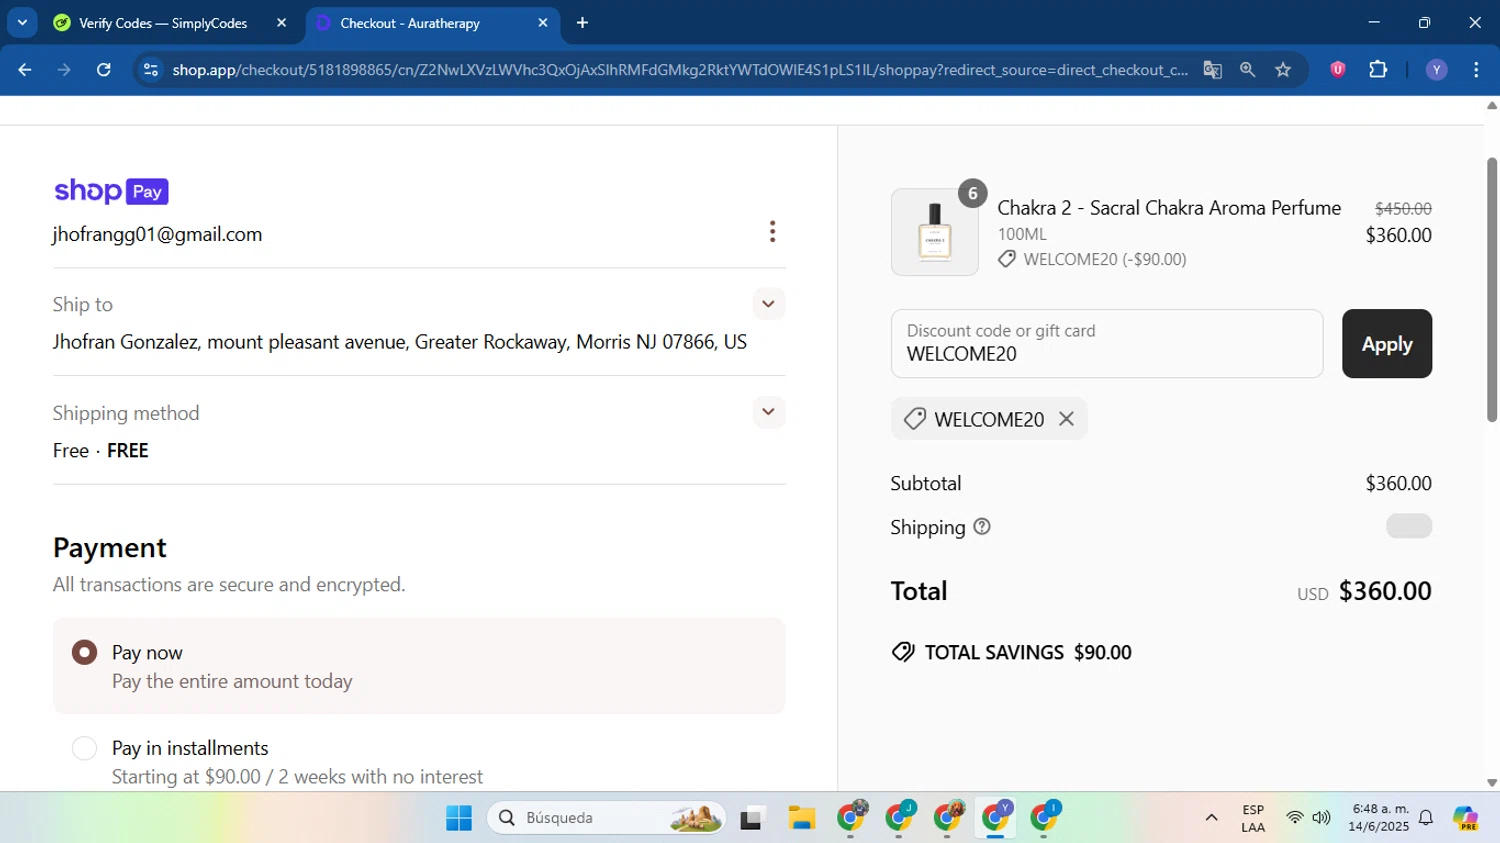
Task: Open Chrome three-dot menu
Action: [1477, 70]
